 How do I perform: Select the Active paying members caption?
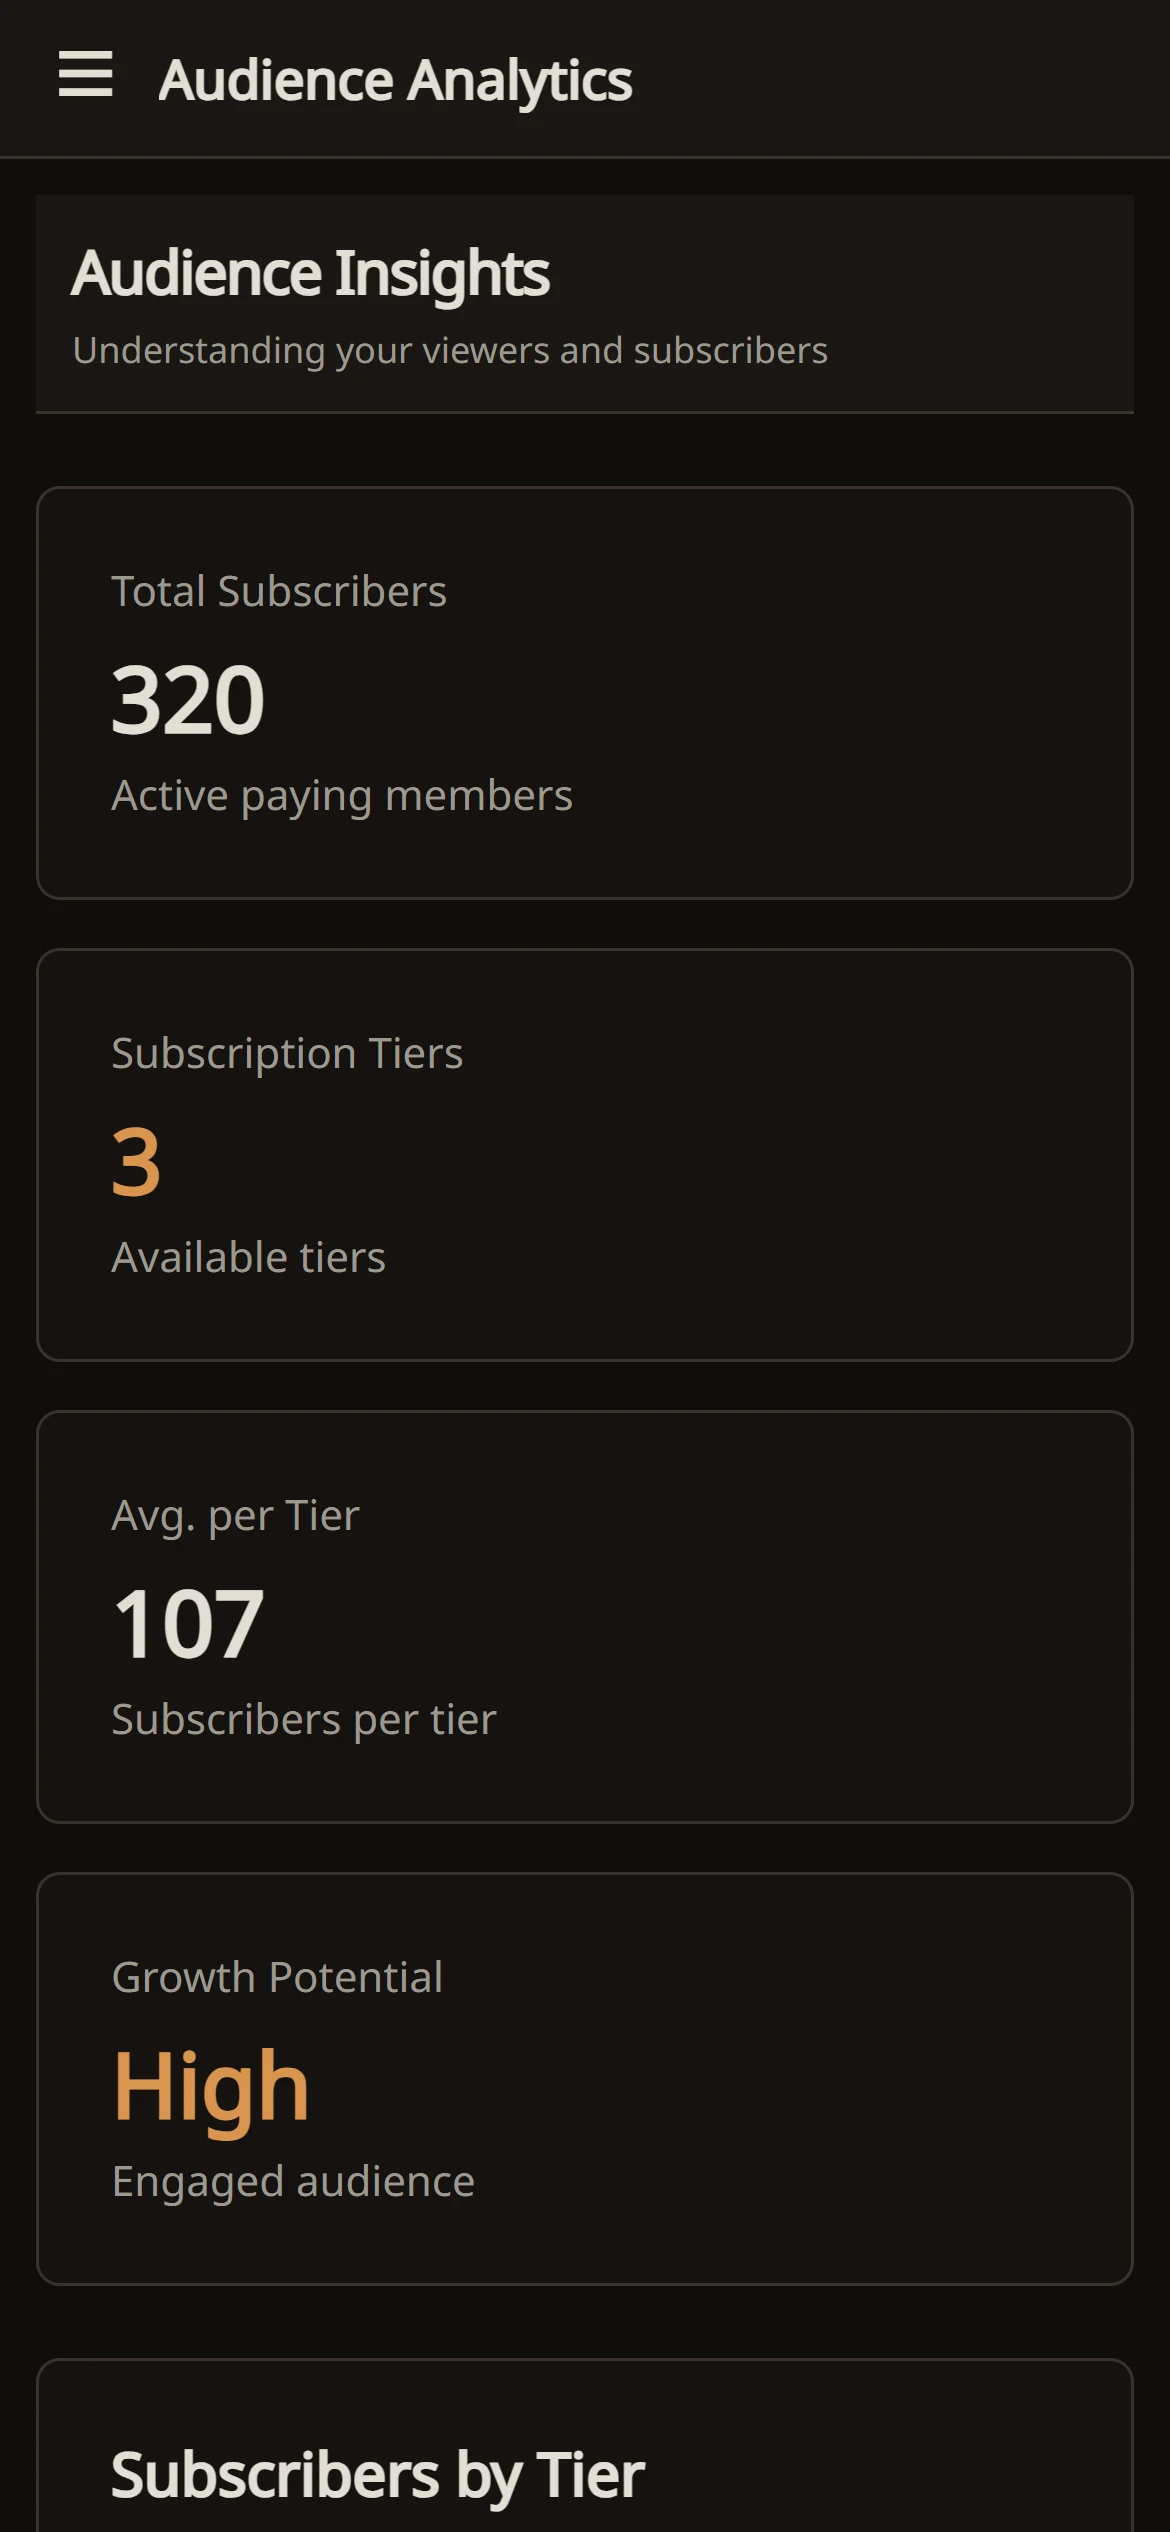point(342,796)
